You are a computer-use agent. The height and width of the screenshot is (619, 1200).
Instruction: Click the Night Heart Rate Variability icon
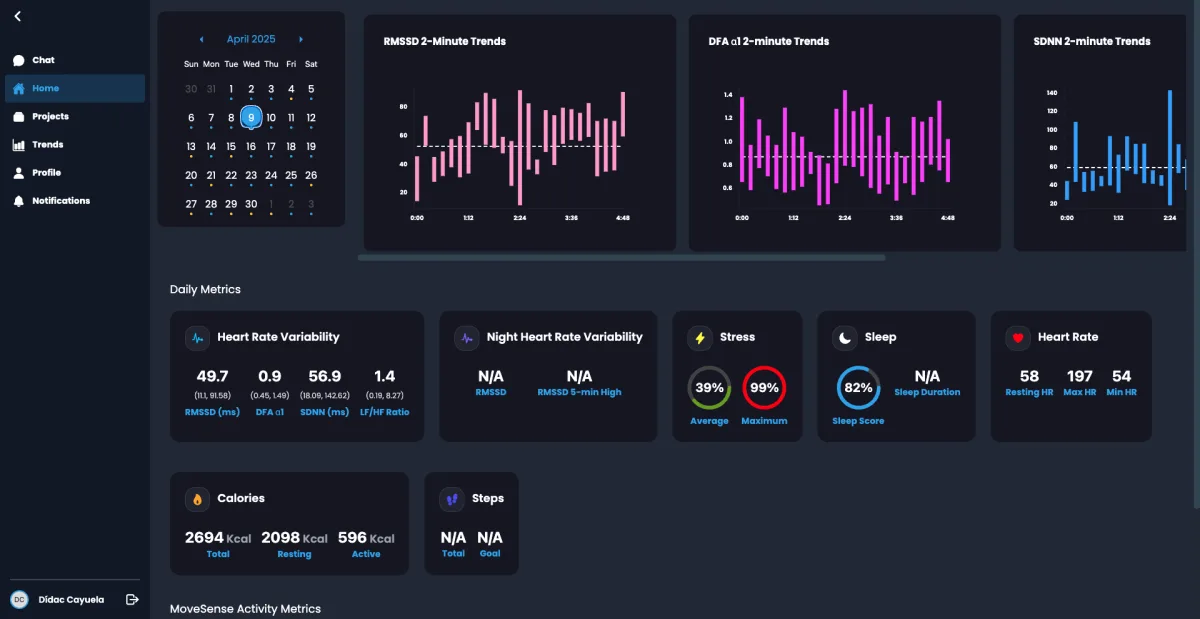click(x=467, y=338)
